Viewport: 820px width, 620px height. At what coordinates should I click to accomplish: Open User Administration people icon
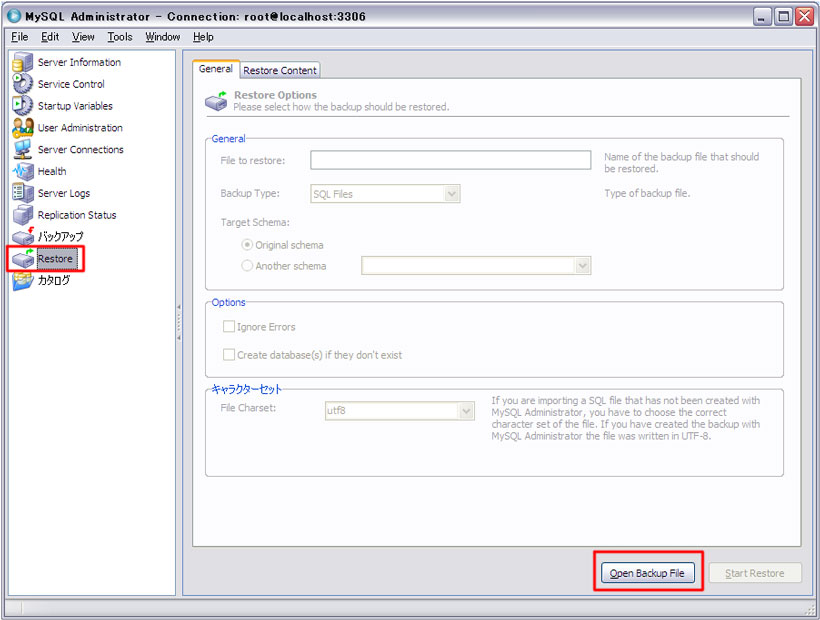coord(22,128)
